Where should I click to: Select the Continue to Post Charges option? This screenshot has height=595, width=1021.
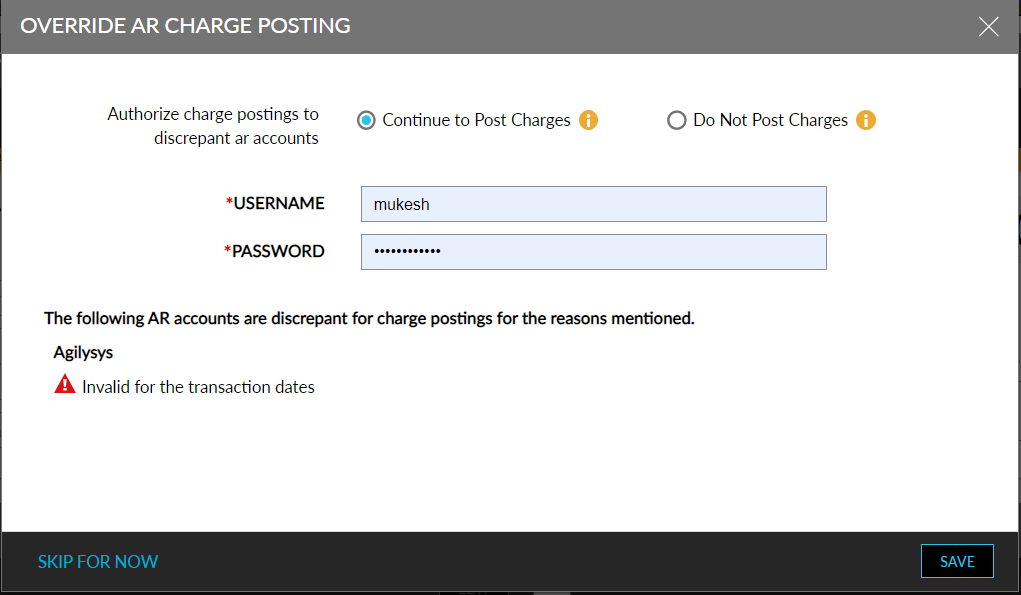(x=365, y=119)
